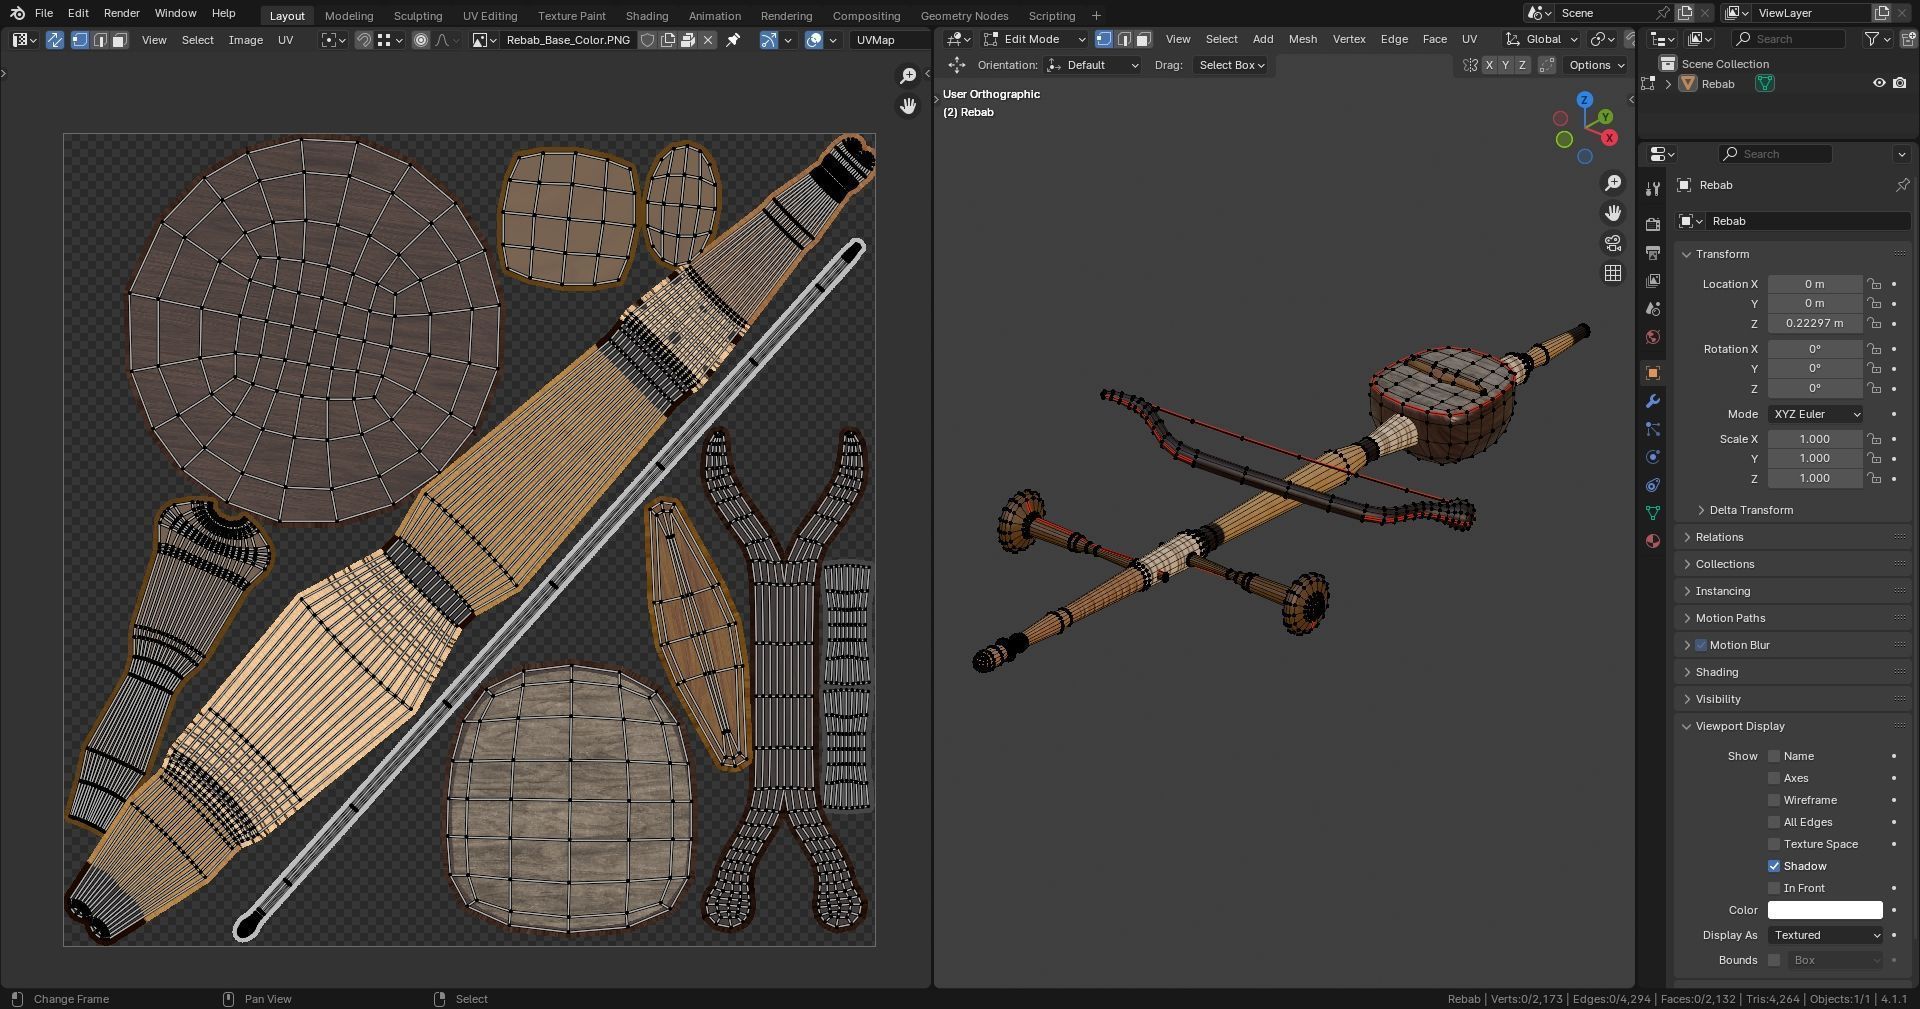Viewport: 1920px width, 1009px height.
Task: Open the Material properties tab
Action: [x=1653, y=541]
